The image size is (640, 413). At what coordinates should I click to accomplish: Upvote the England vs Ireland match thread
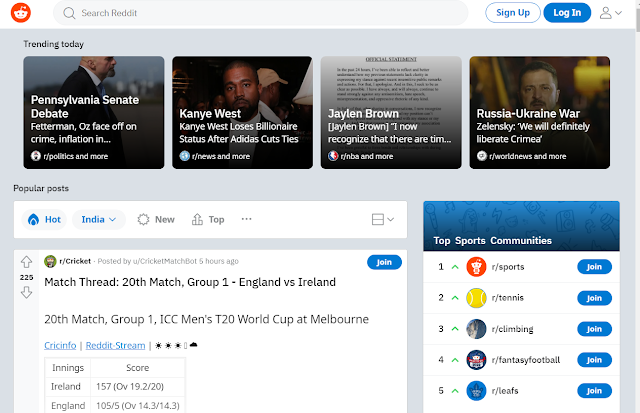pyautogui.click(x=27, y=262)
